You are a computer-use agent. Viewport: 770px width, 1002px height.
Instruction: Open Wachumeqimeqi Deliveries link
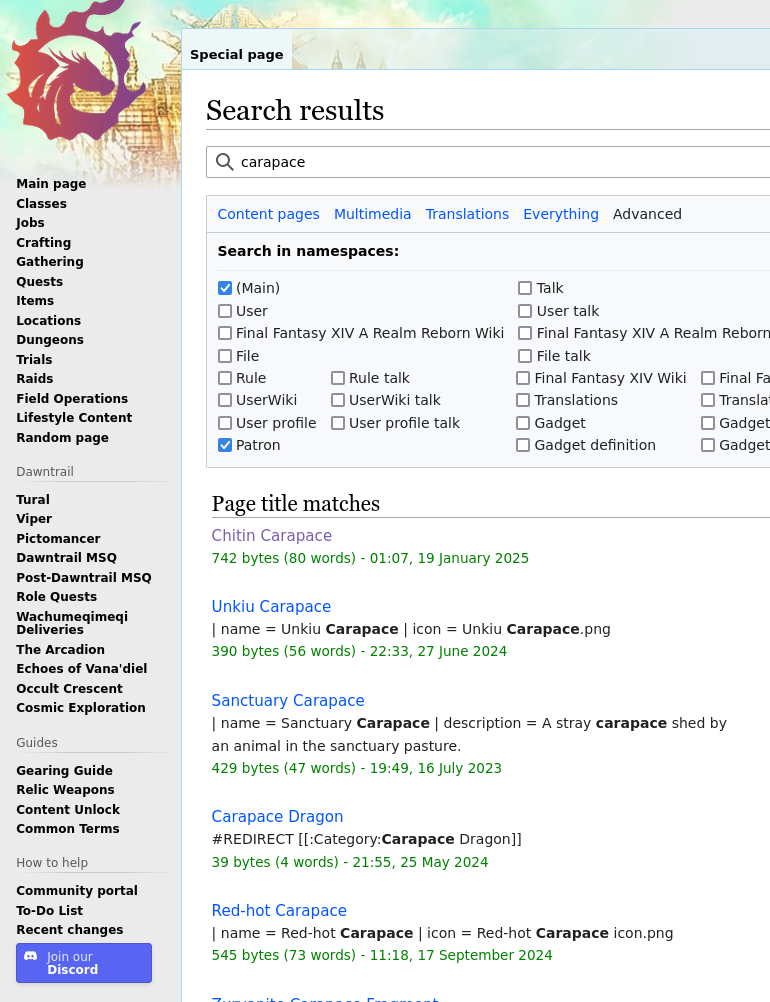(x=72, y=623)
